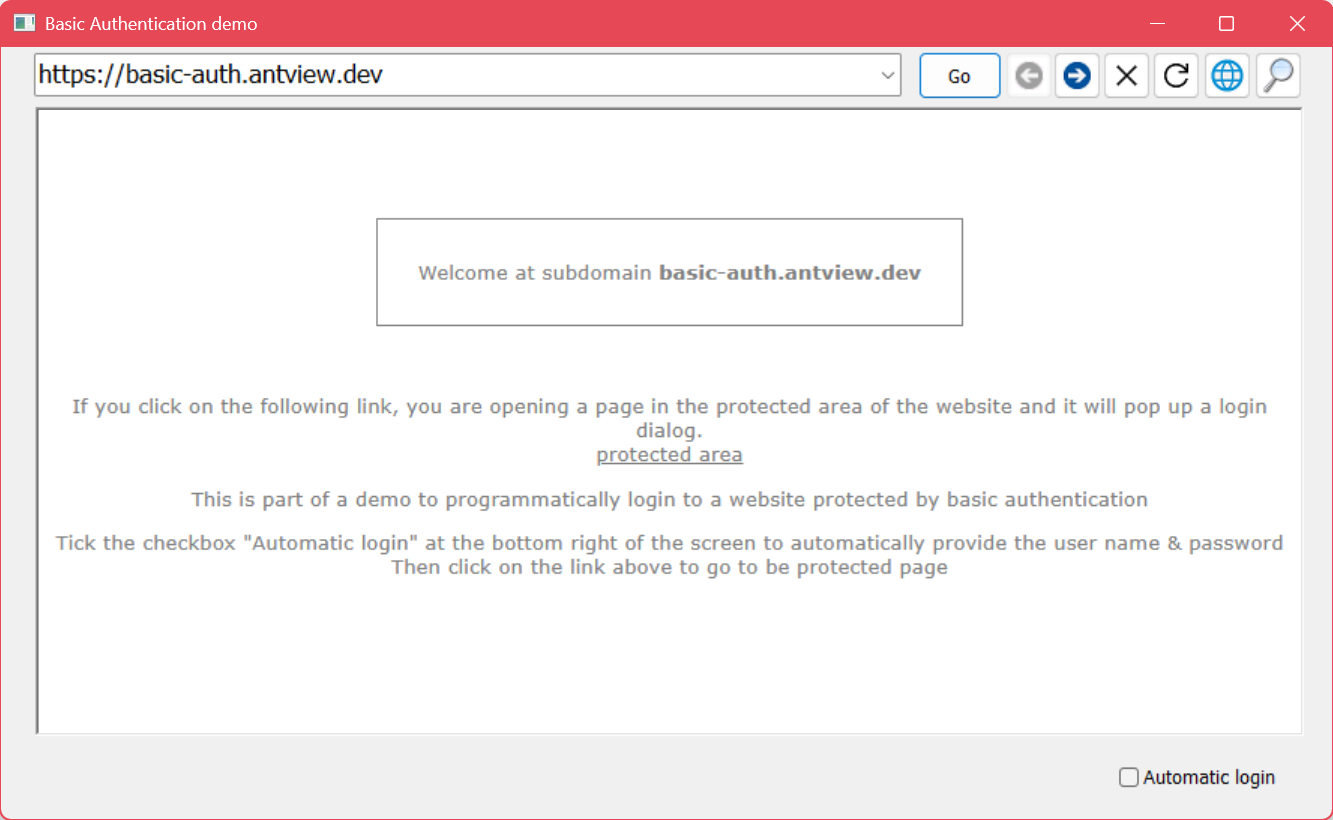Enable the Automatic login checkbox
Screen dimensions: 1333x820
(x=1129, y=777)
